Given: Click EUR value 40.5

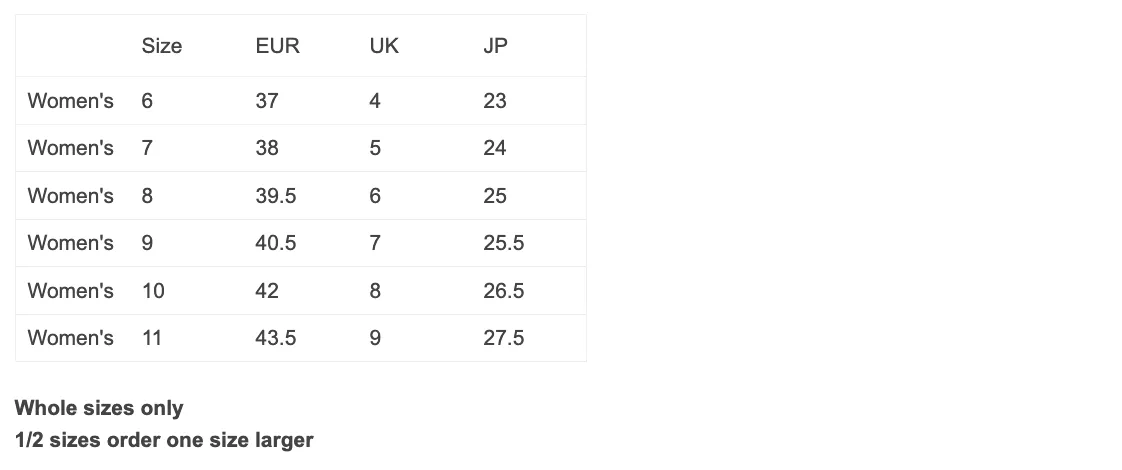Looking at the screenshot, I should [275, 243].
